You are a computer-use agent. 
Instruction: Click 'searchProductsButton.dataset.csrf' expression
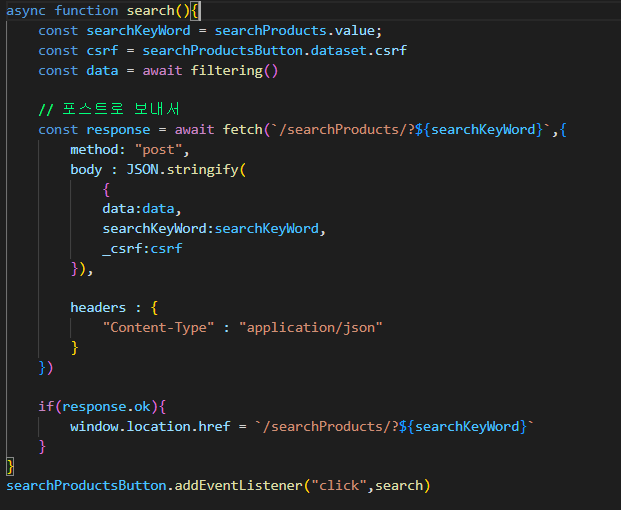coord(274,51)
